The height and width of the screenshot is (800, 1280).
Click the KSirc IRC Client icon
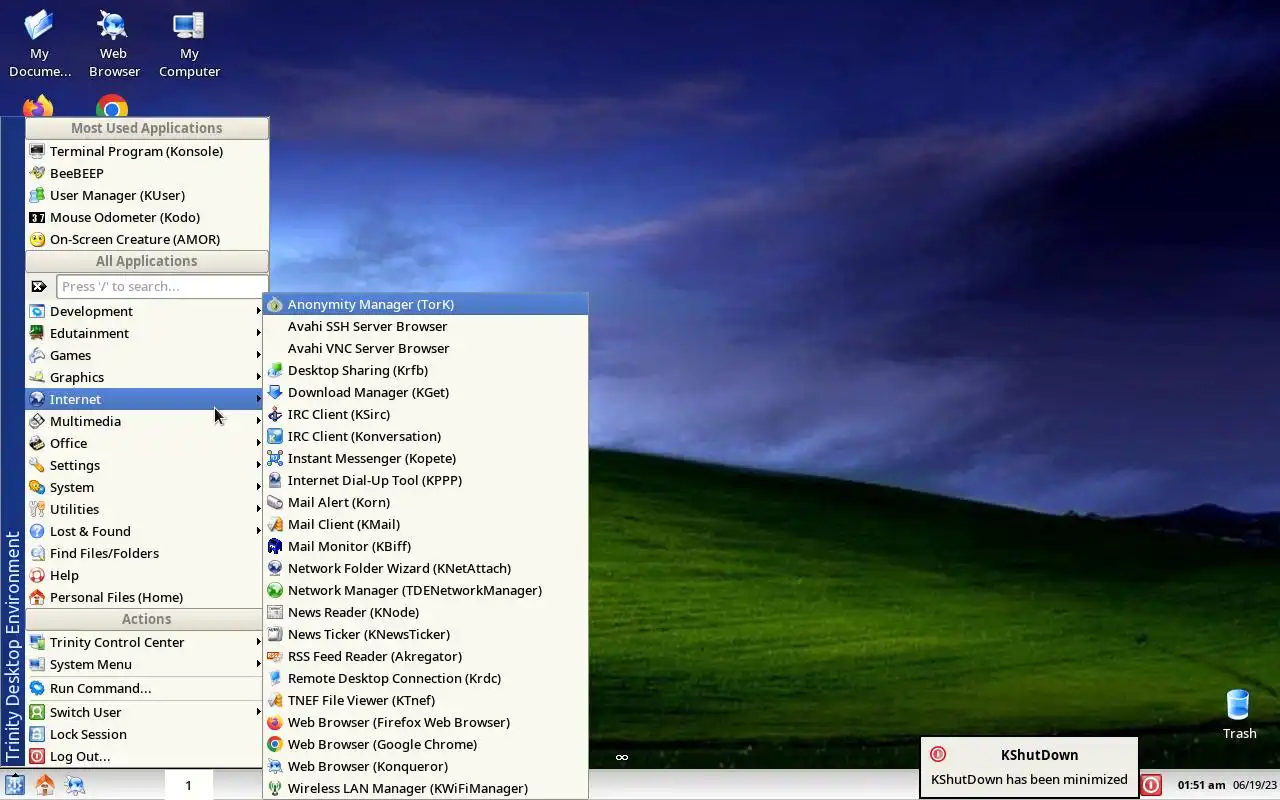click(275, 414)
